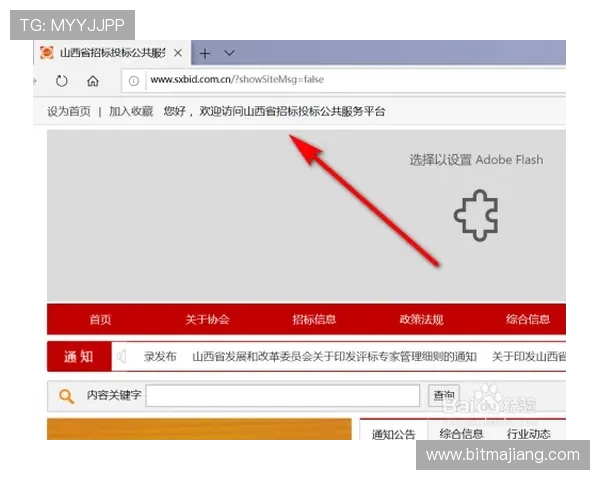
Task: Click 设为首页 link
Action: [x=69, y=111]
